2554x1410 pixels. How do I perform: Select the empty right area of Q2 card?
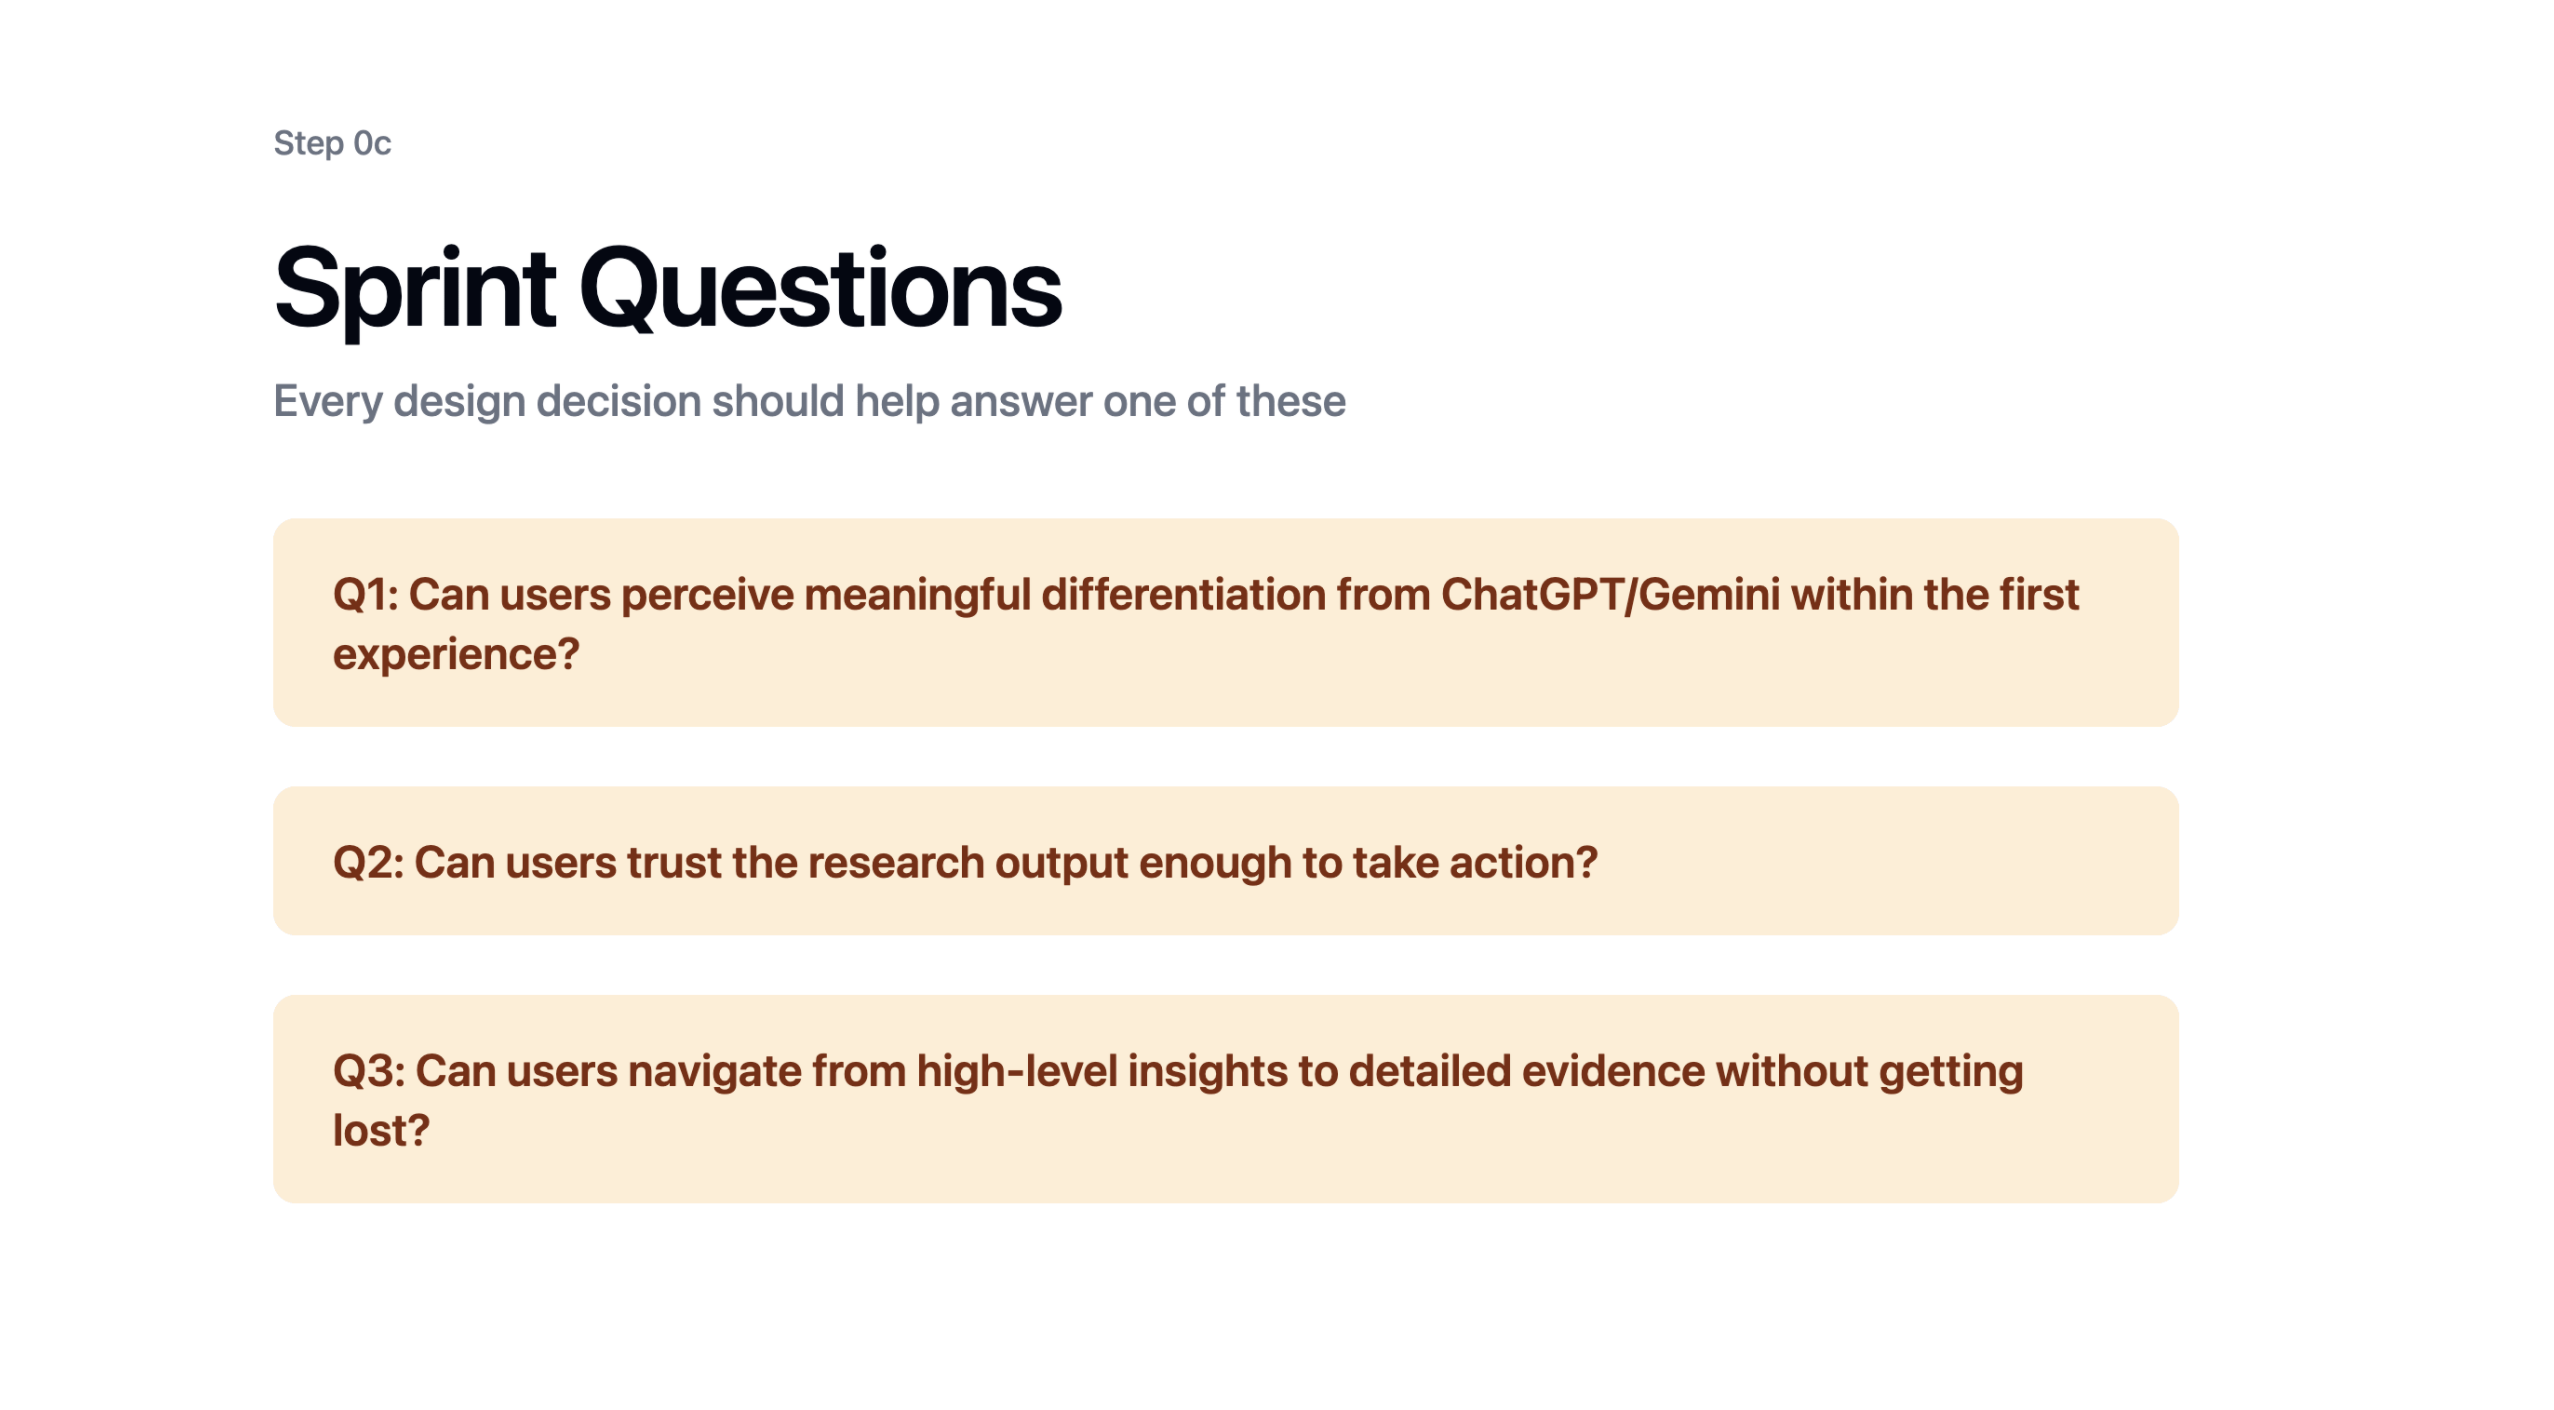pos(1900,863)
